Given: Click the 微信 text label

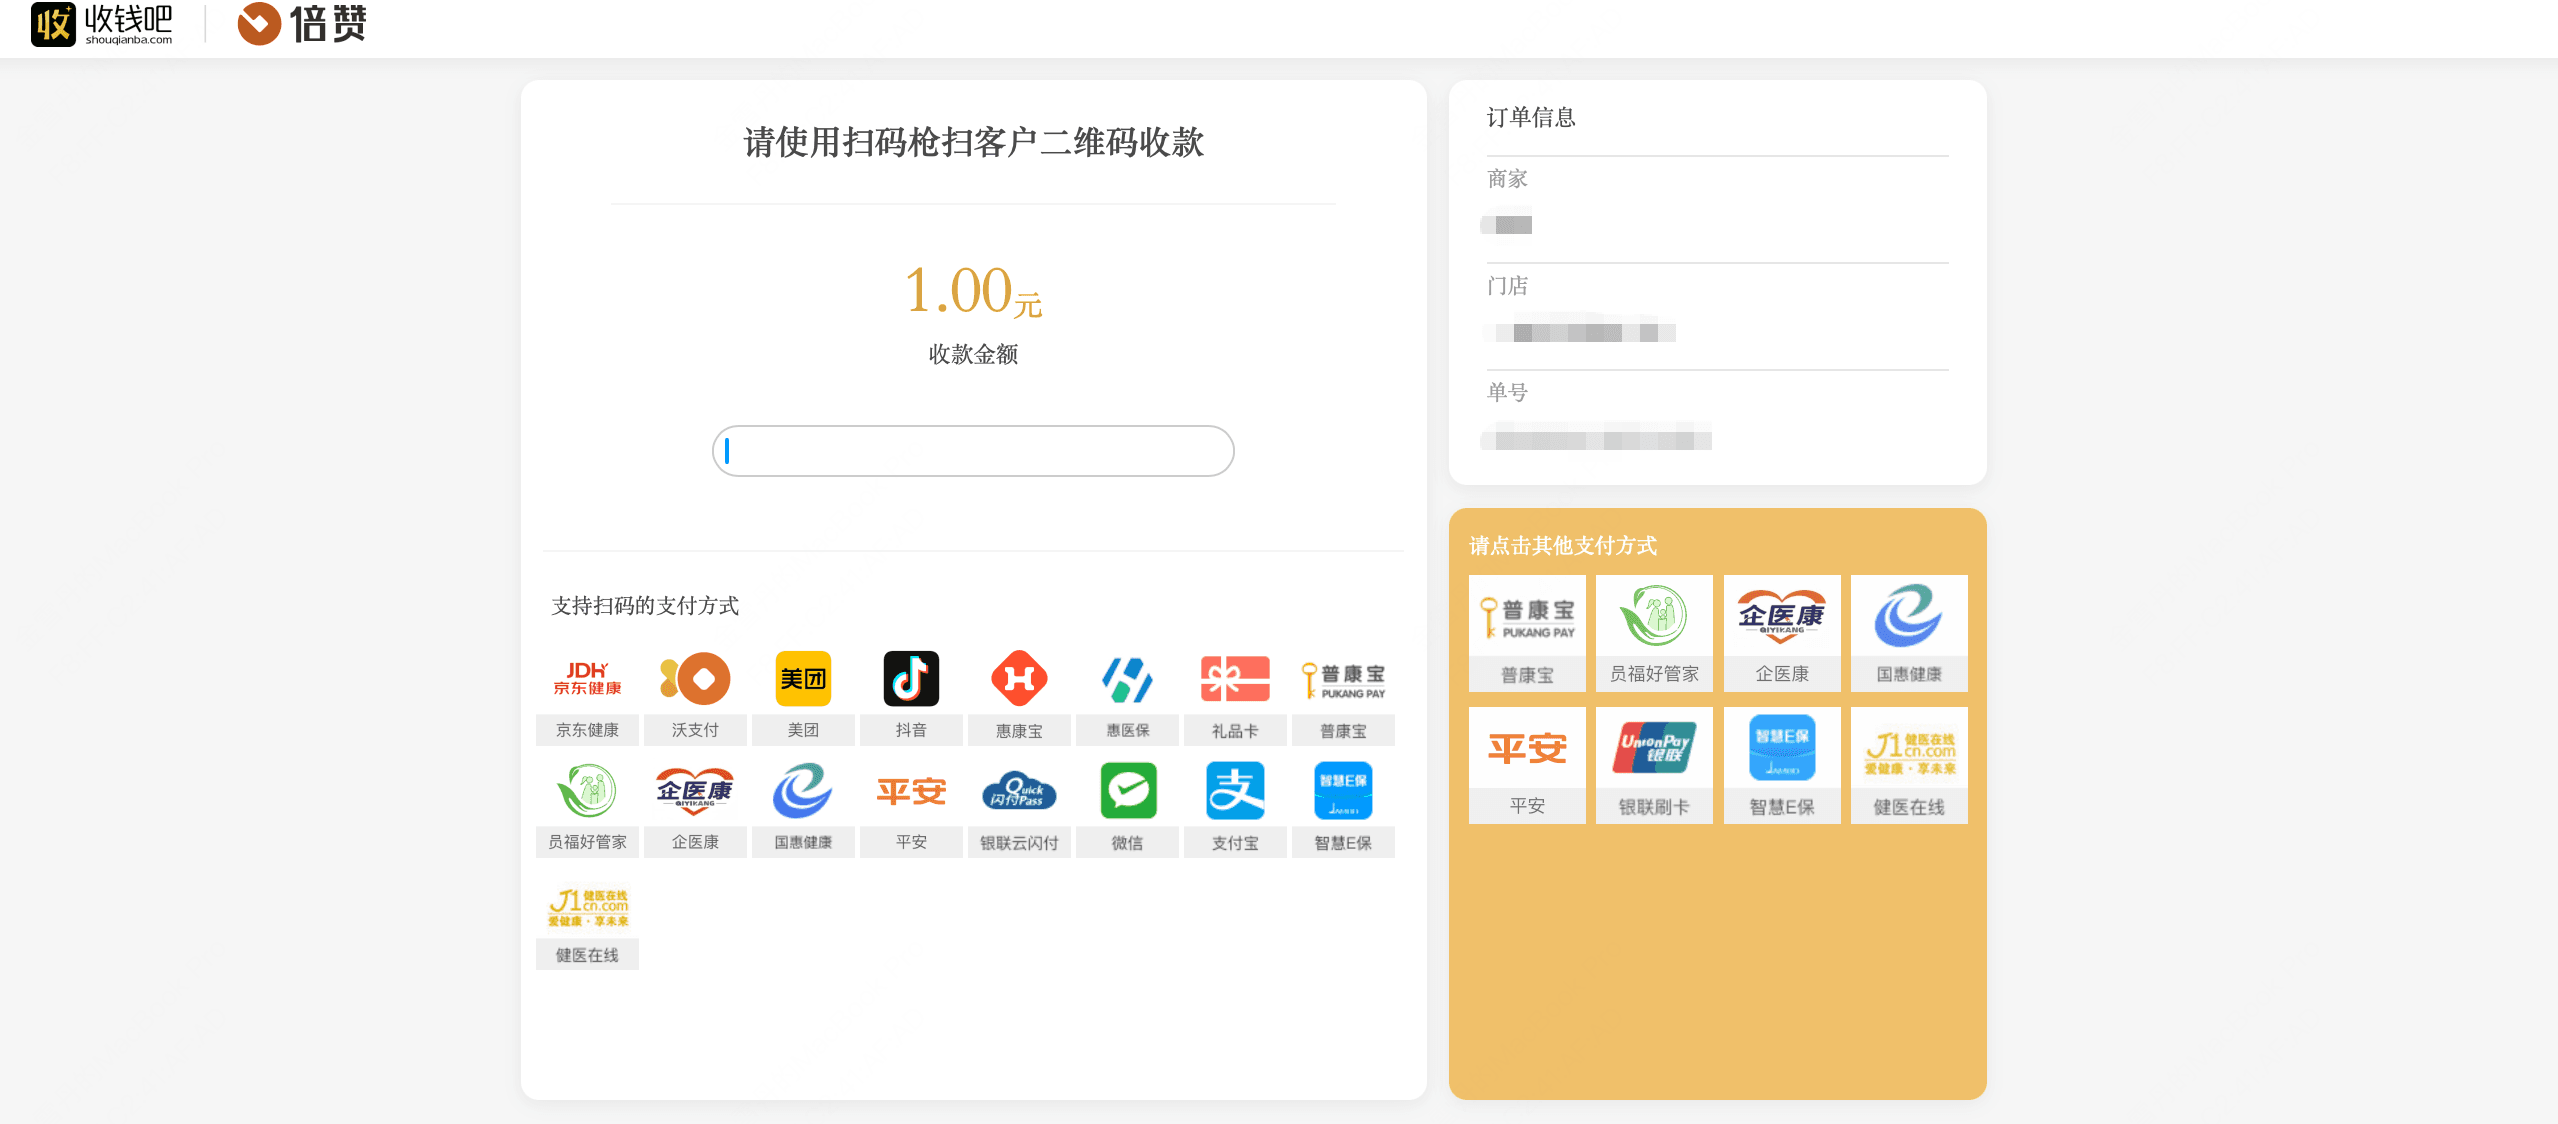Looking at the screenshot, I should click(x=1127, y=843).
